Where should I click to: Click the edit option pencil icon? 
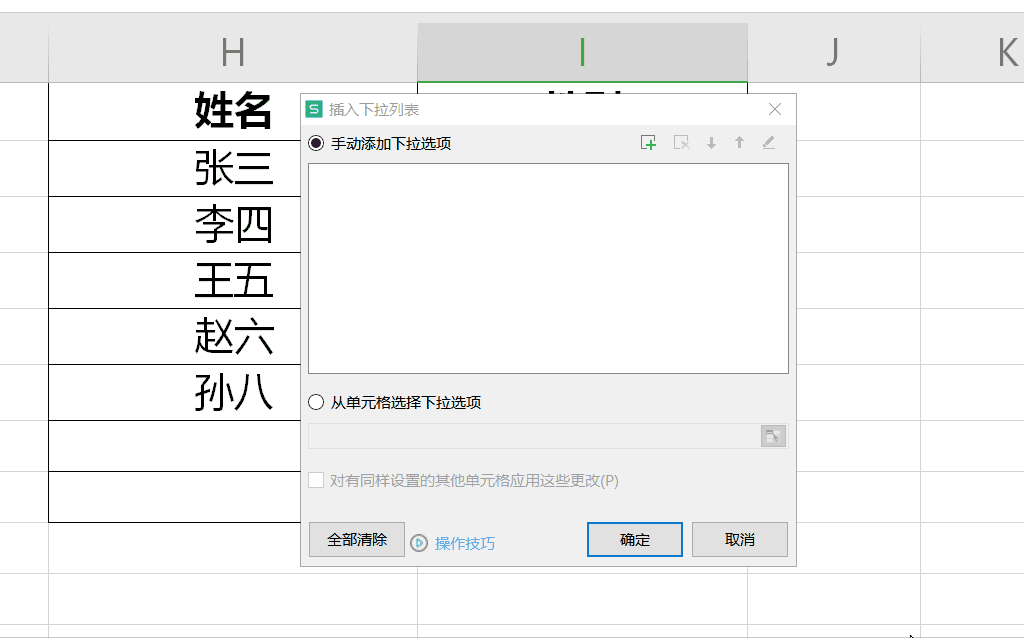tap(767, 142)
